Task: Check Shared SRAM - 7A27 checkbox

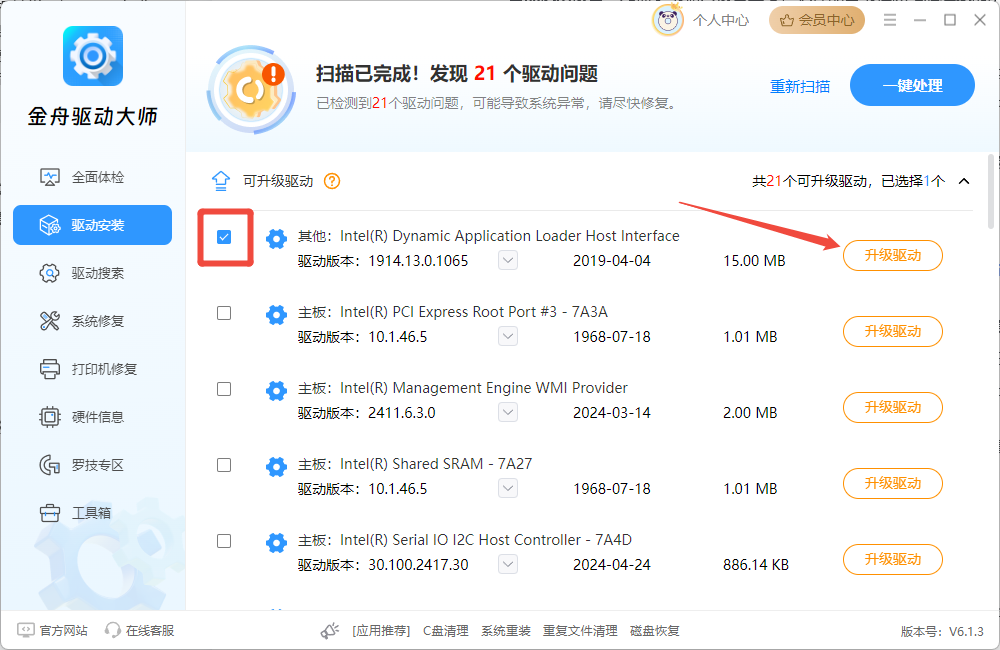Action: coord(224,465)
